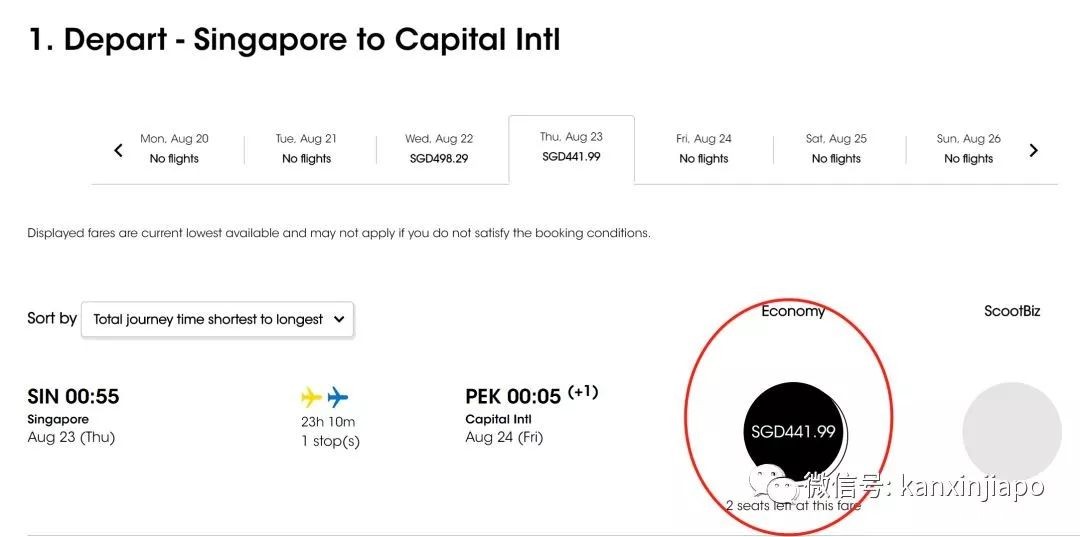Click the SIN 00:55 departure time
Image resolution: width=1080 pixels, height=537 pixels.
click(x=73, y=397)
